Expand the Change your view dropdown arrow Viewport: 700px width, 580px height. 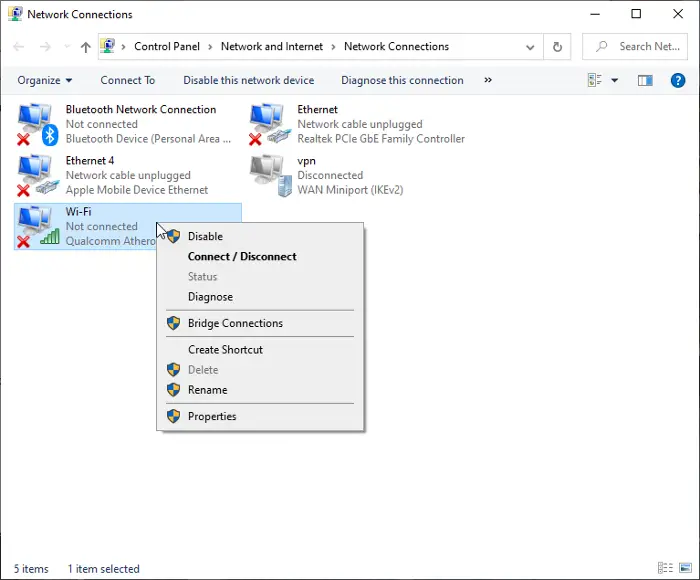(614, 80)
